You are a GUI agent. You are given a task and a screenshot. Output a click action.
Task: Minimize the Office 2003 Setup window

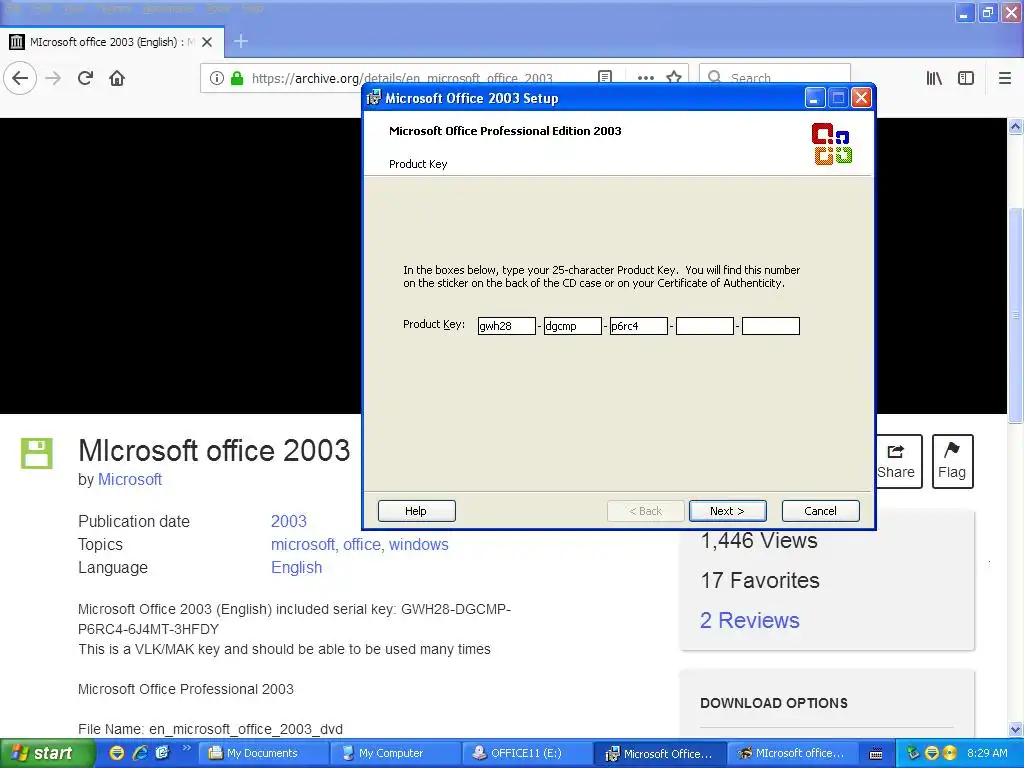(x=814, y=98)
